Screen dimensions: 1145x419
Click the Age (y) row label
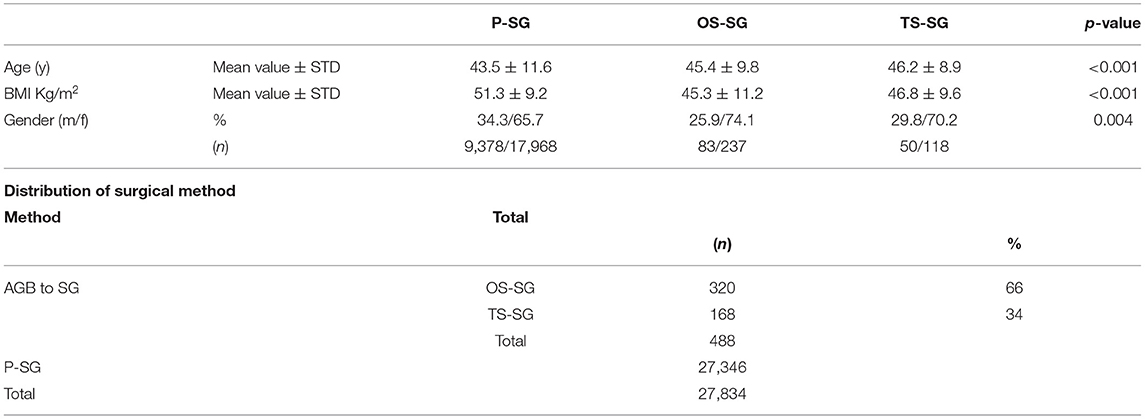click(26, 68)
